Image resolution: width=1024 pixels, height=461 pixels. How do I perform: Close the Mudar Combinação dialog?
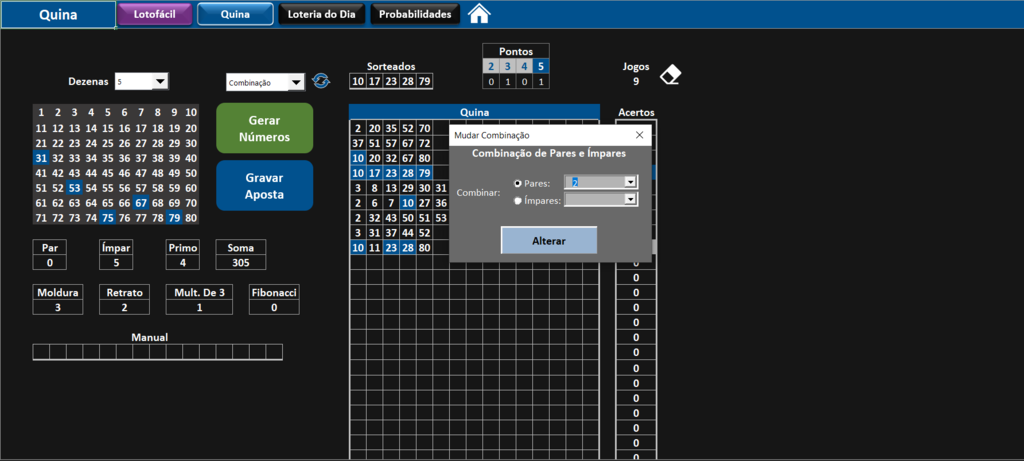pos(639,135)
